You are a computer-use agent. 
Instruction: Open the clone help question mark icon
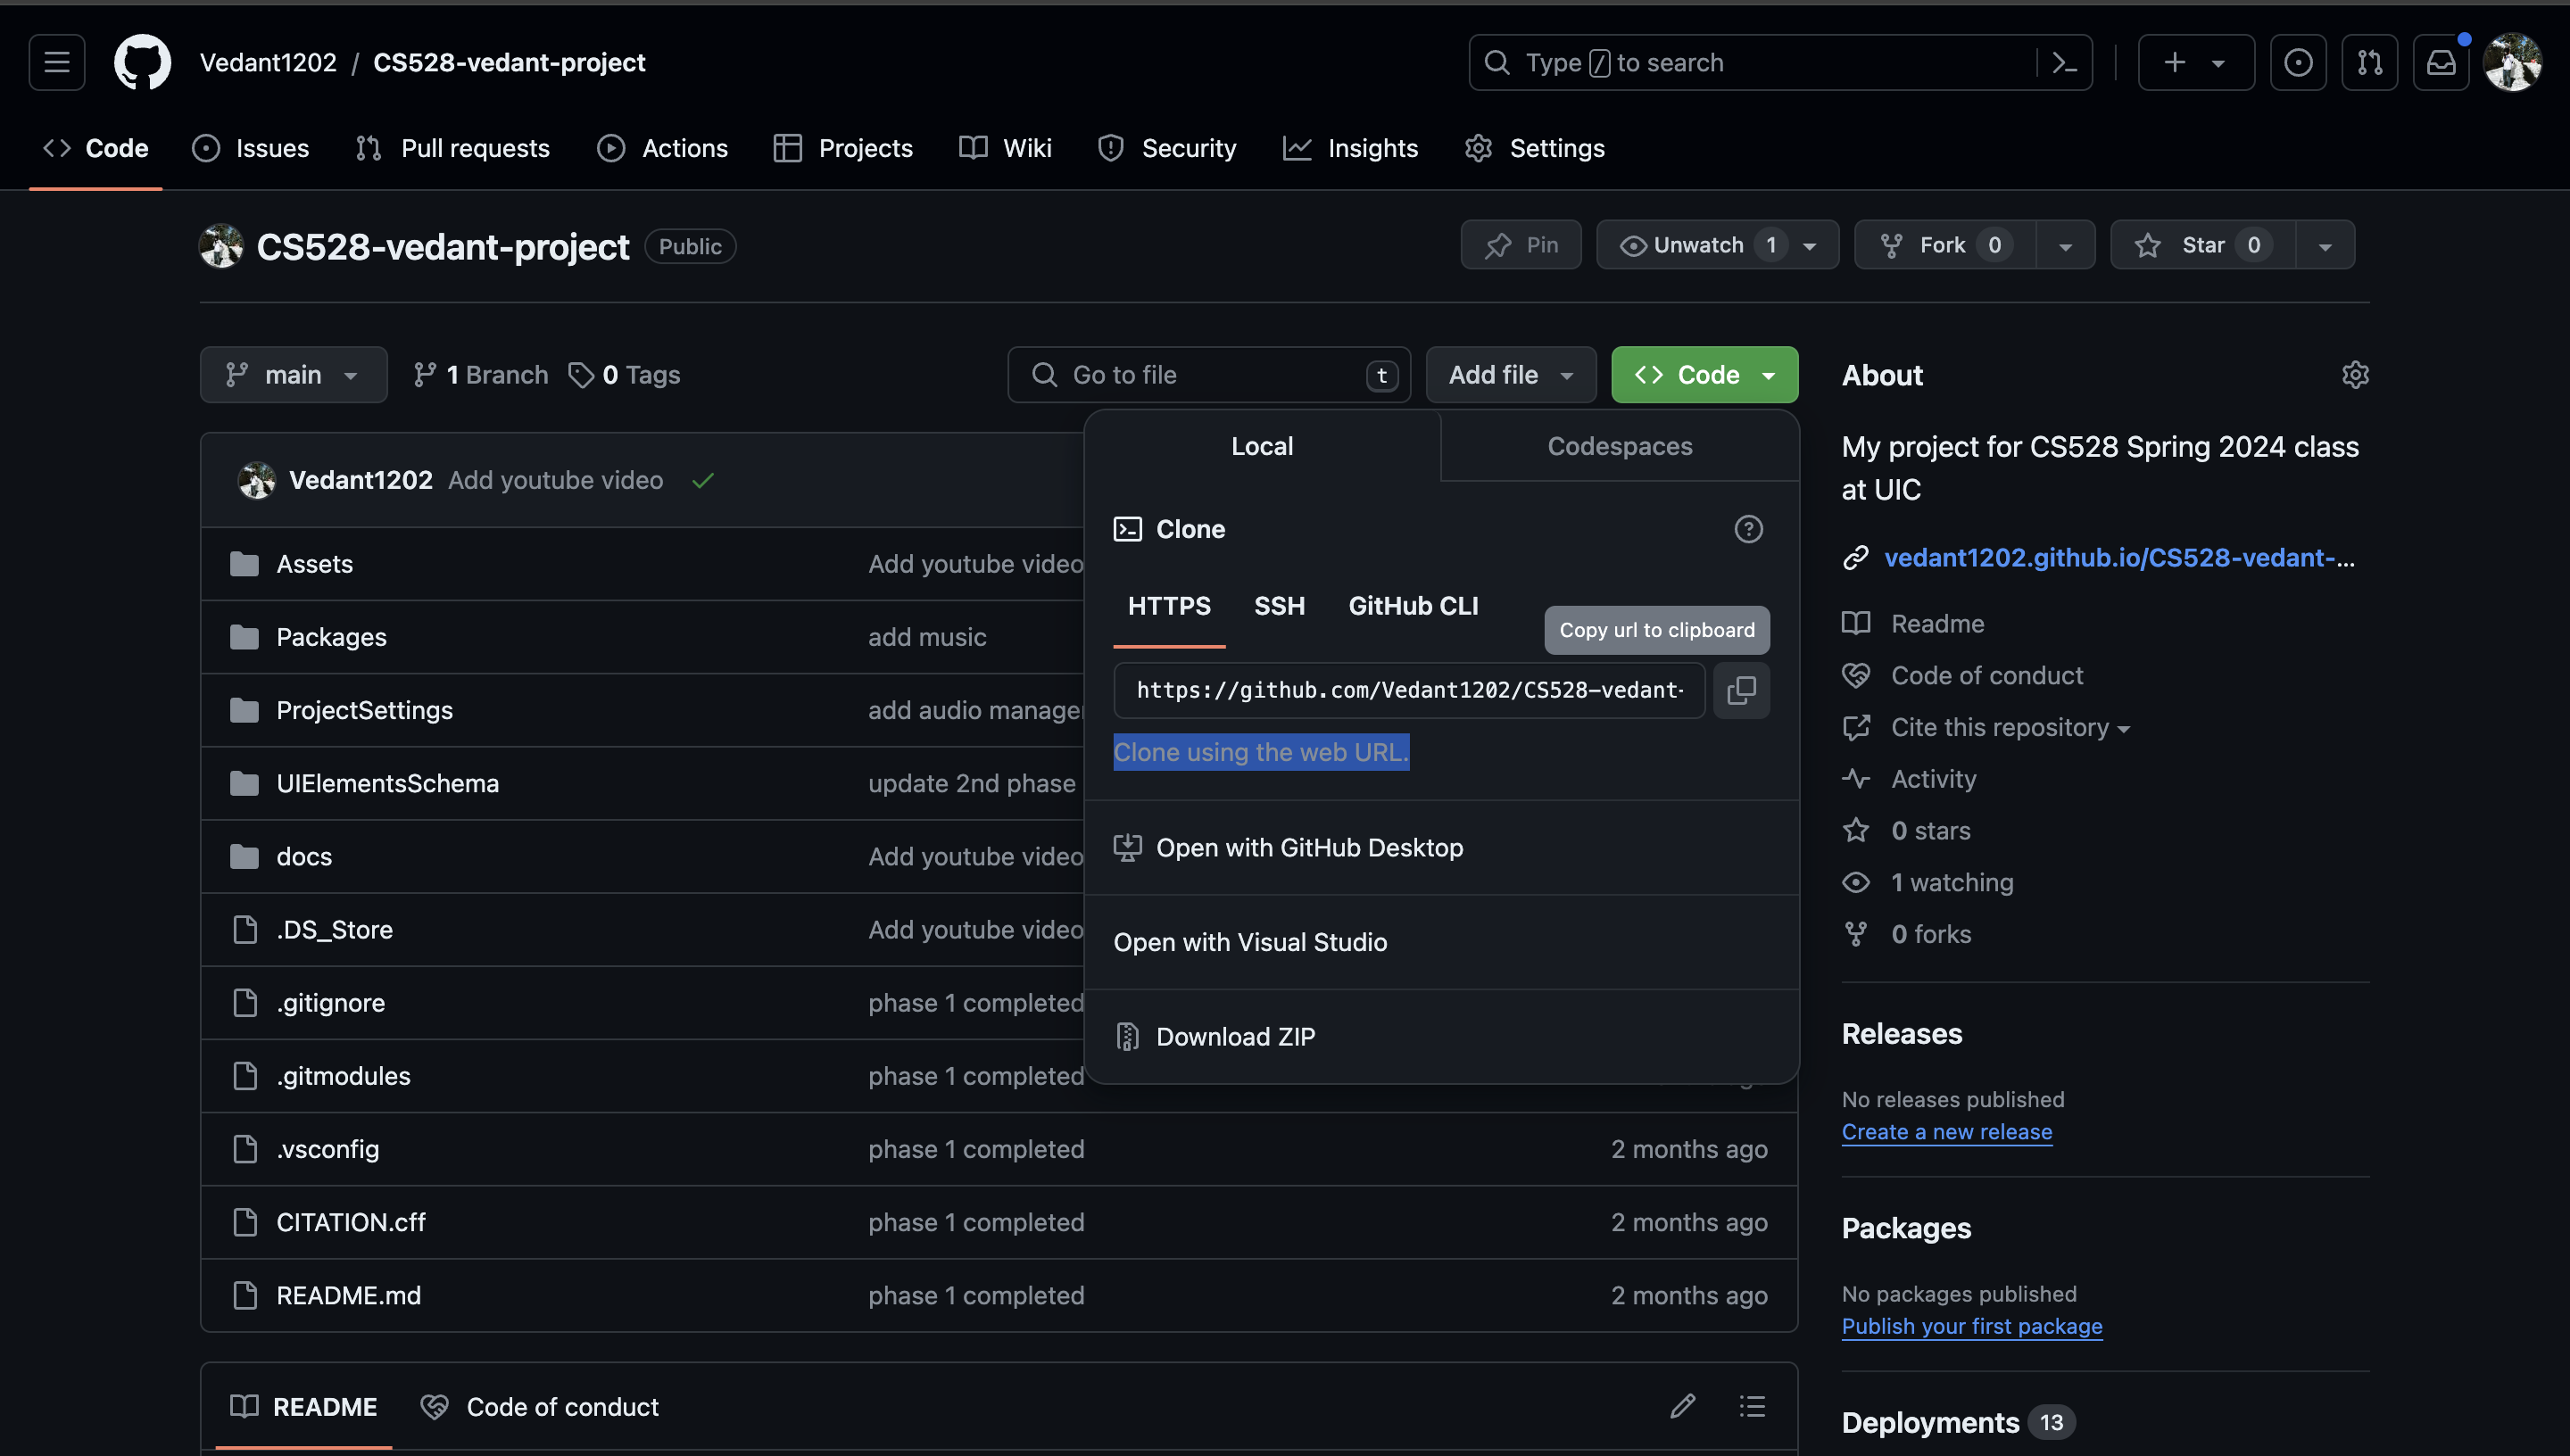(x=1748, y=529)
